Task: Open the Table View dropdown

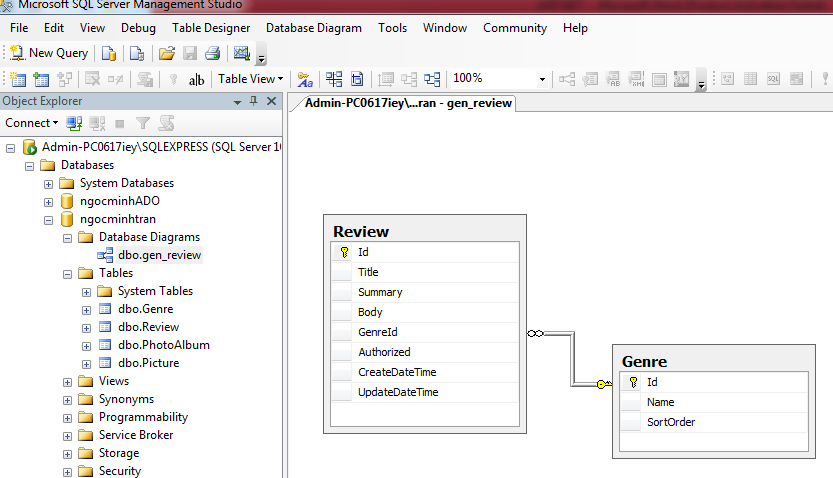Action: 250,79
